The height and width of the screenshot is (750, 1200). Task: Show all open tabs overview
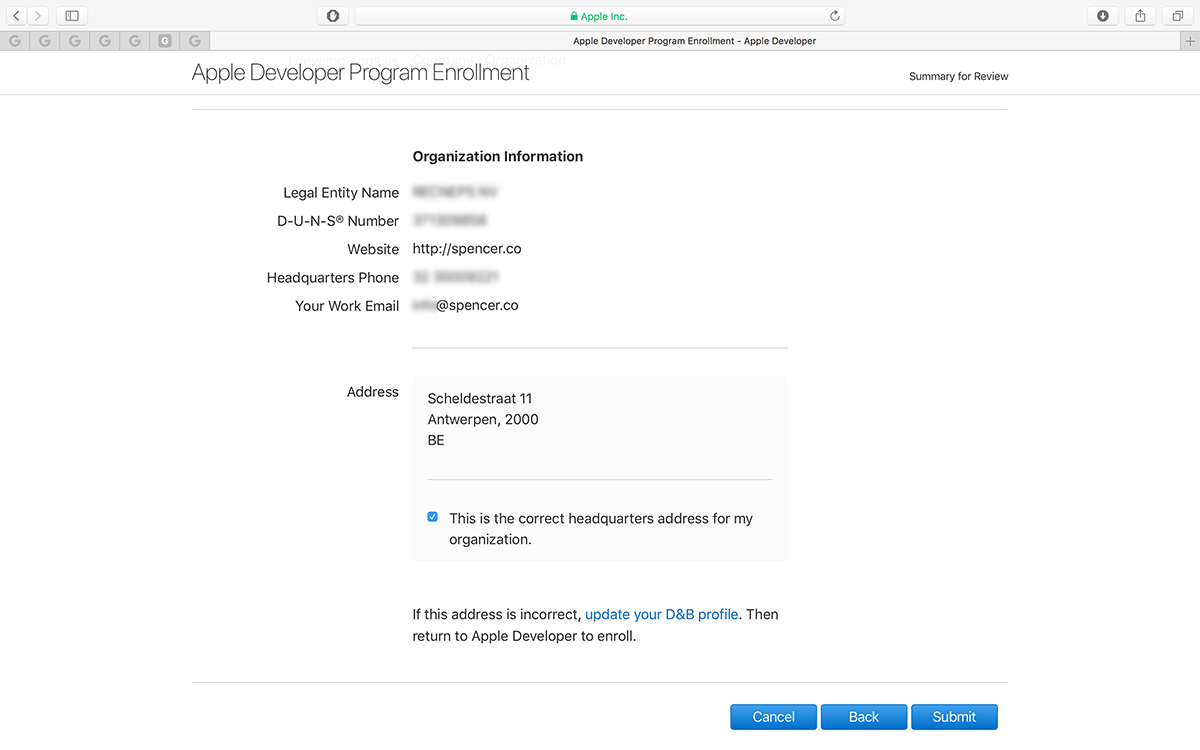coord(1177,15)
